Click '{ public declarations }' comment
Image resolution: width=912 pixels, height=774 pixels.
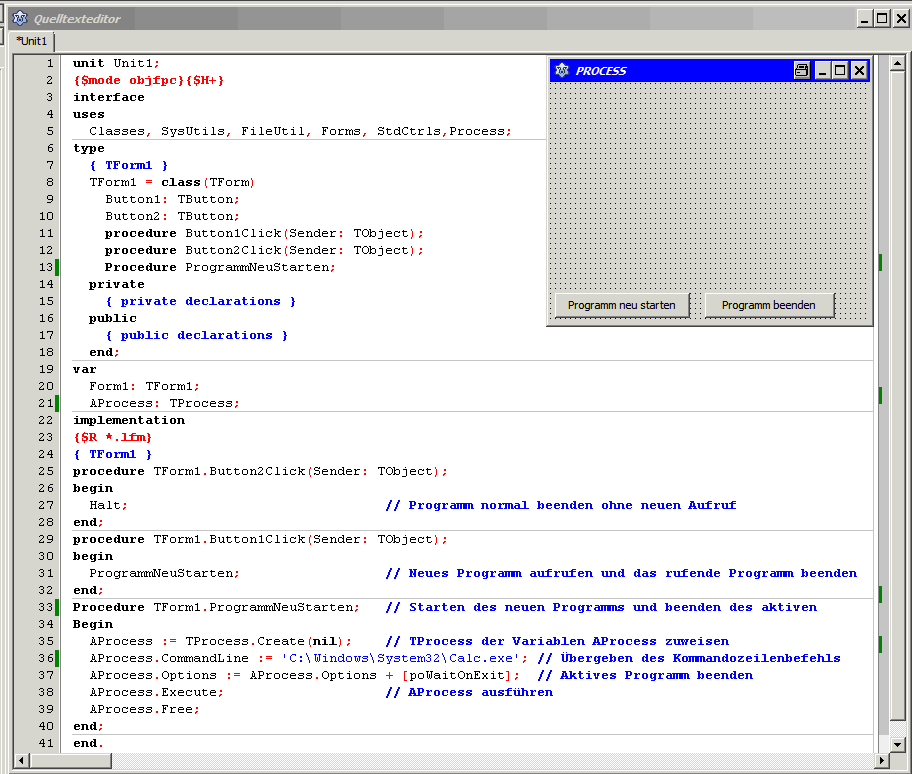pos(196,336)
